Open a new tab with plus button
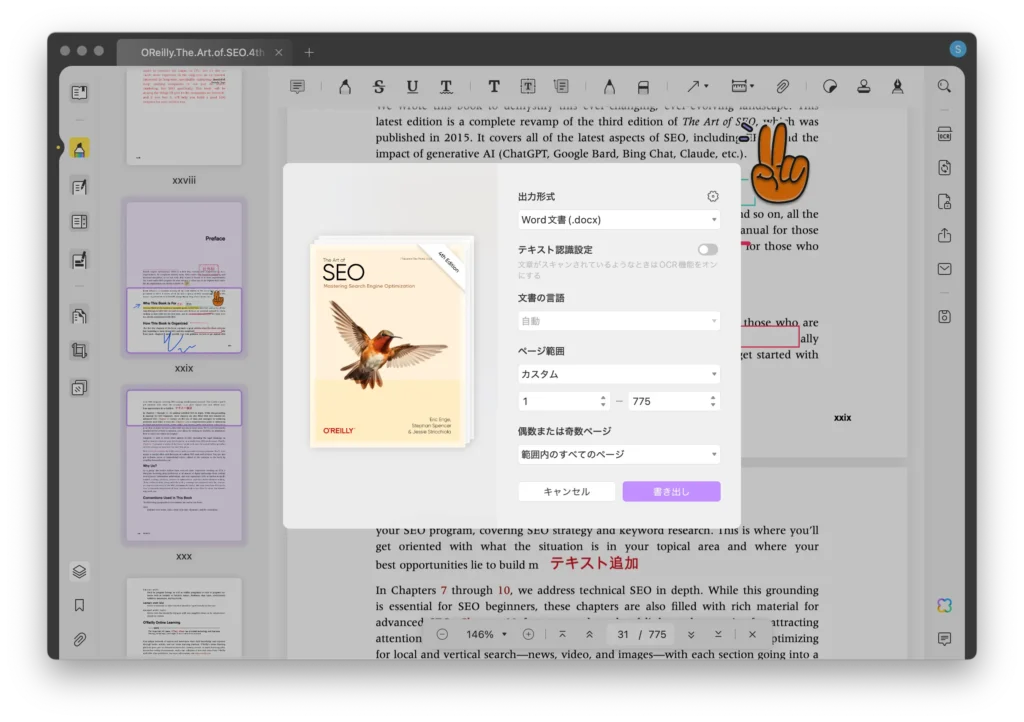1024x722 pixels. click(x=309, y=52)
